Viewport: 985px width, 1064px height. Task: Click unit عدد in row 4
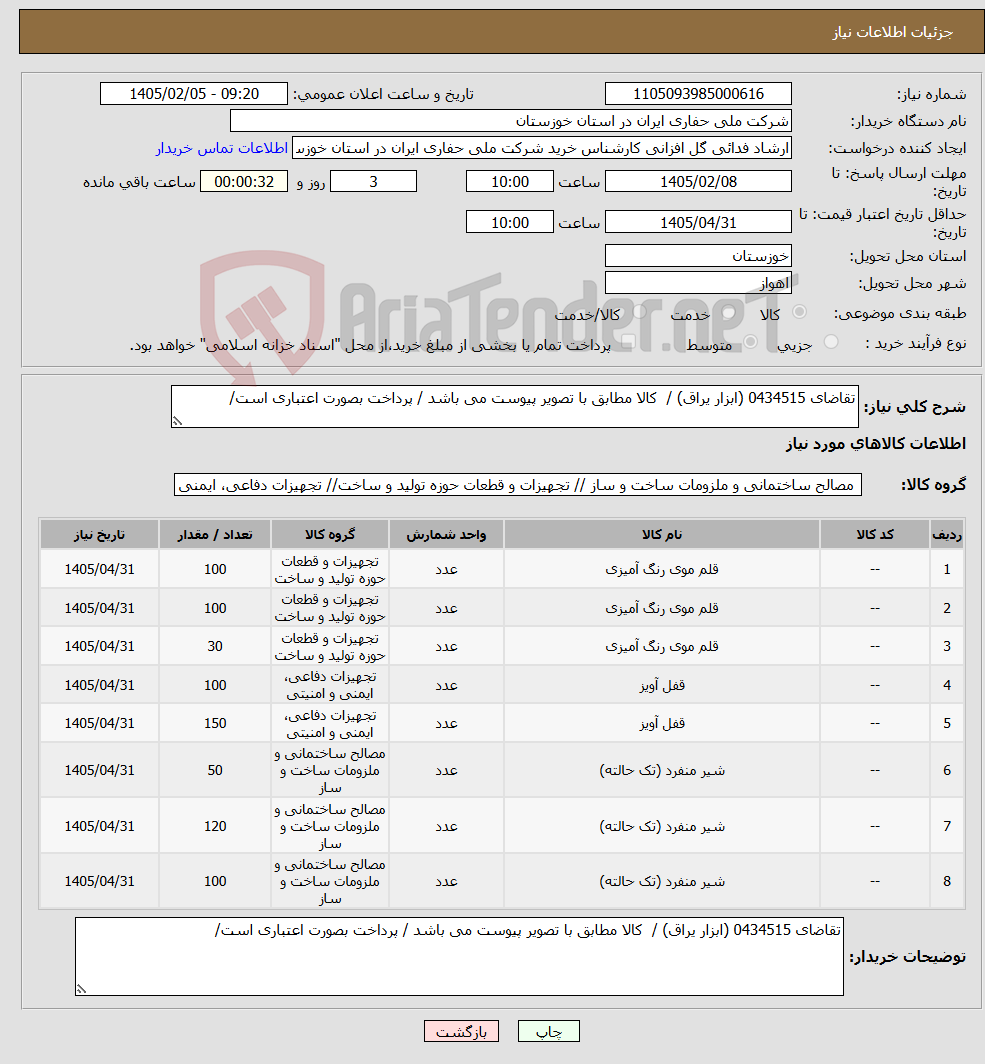click(x=446, y=685)
